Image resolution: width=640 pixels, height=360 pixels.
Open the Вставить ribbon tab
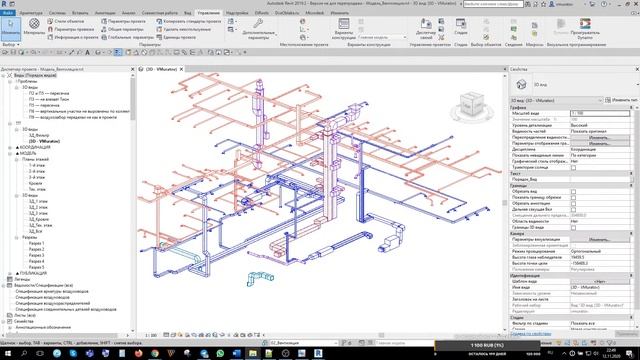[x=80, y=13]
